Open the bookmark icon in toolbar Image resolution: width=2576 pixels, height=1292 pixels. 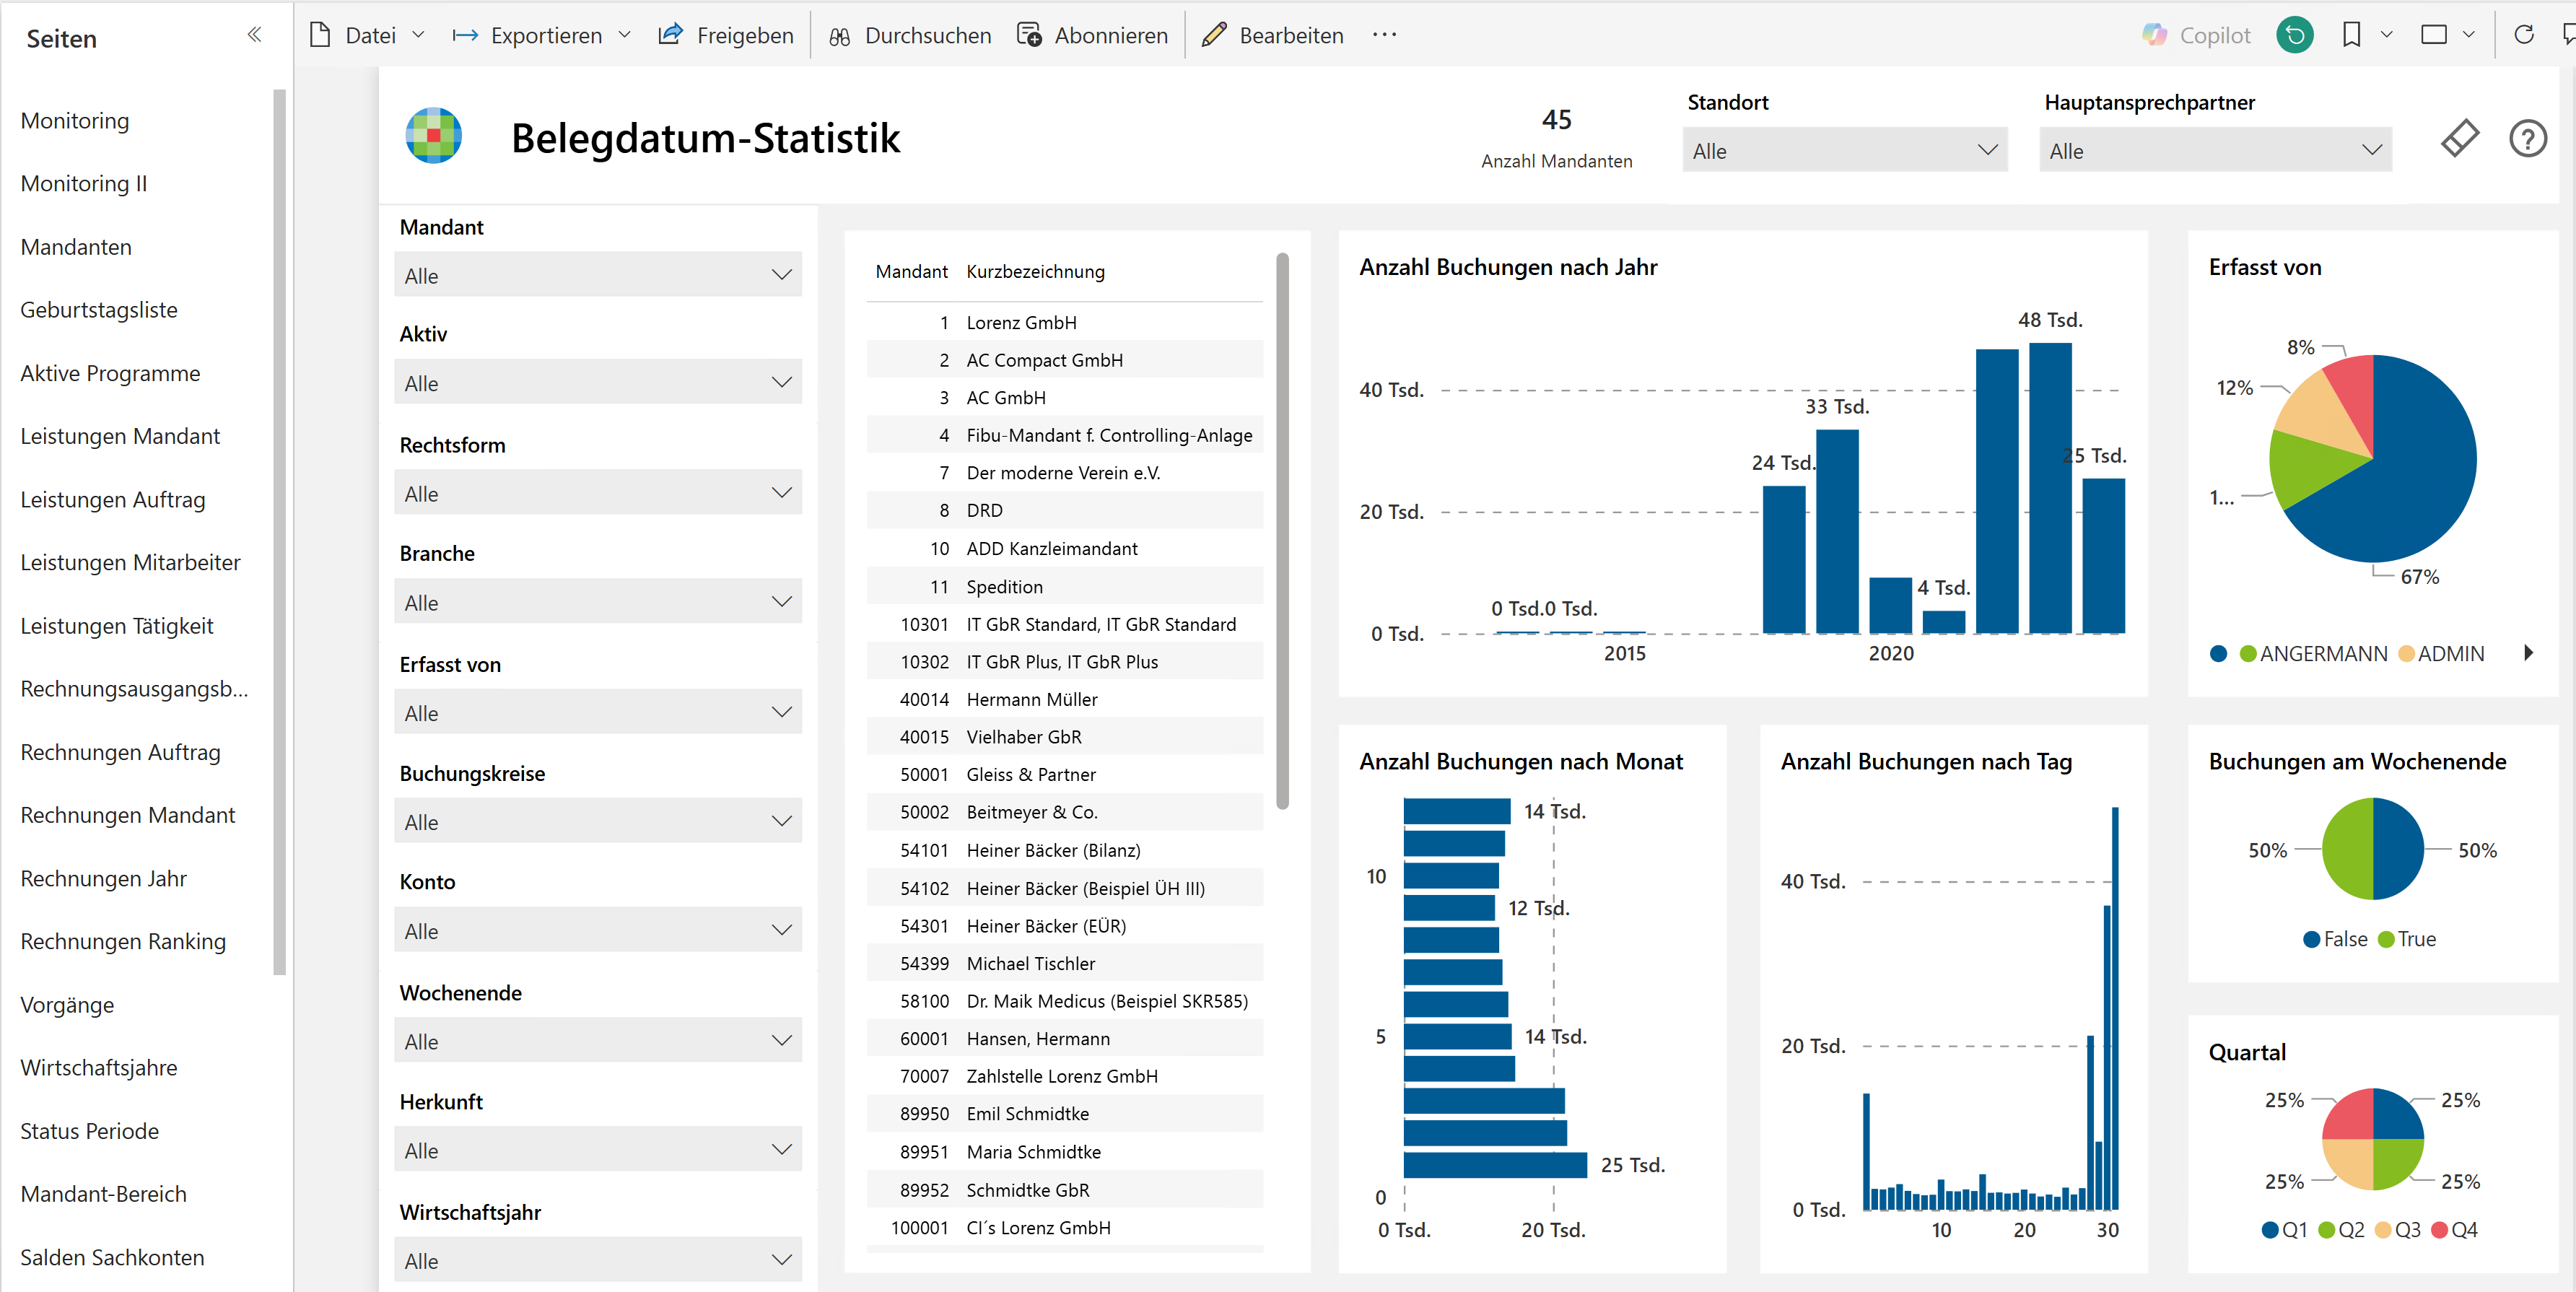pyautogui.click(x=2351, y=35)
